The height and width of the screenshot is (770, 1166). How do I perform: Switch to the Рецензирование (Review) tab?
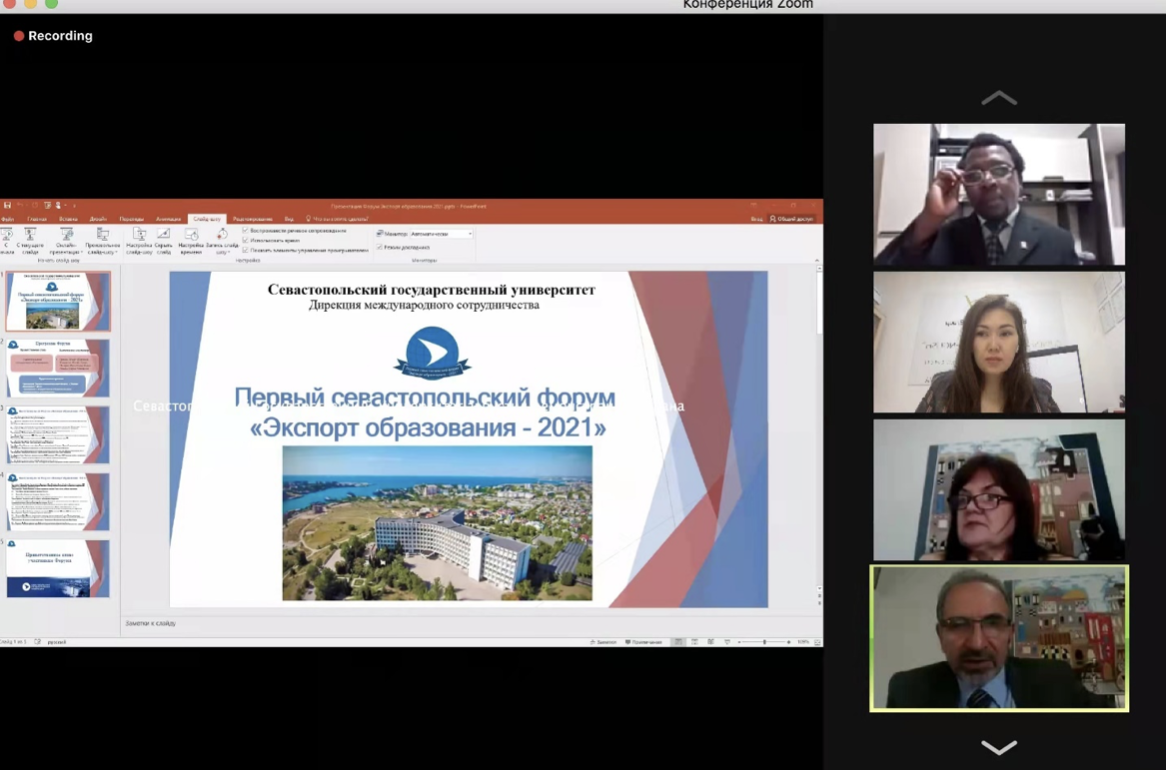[x=253, y=219]
